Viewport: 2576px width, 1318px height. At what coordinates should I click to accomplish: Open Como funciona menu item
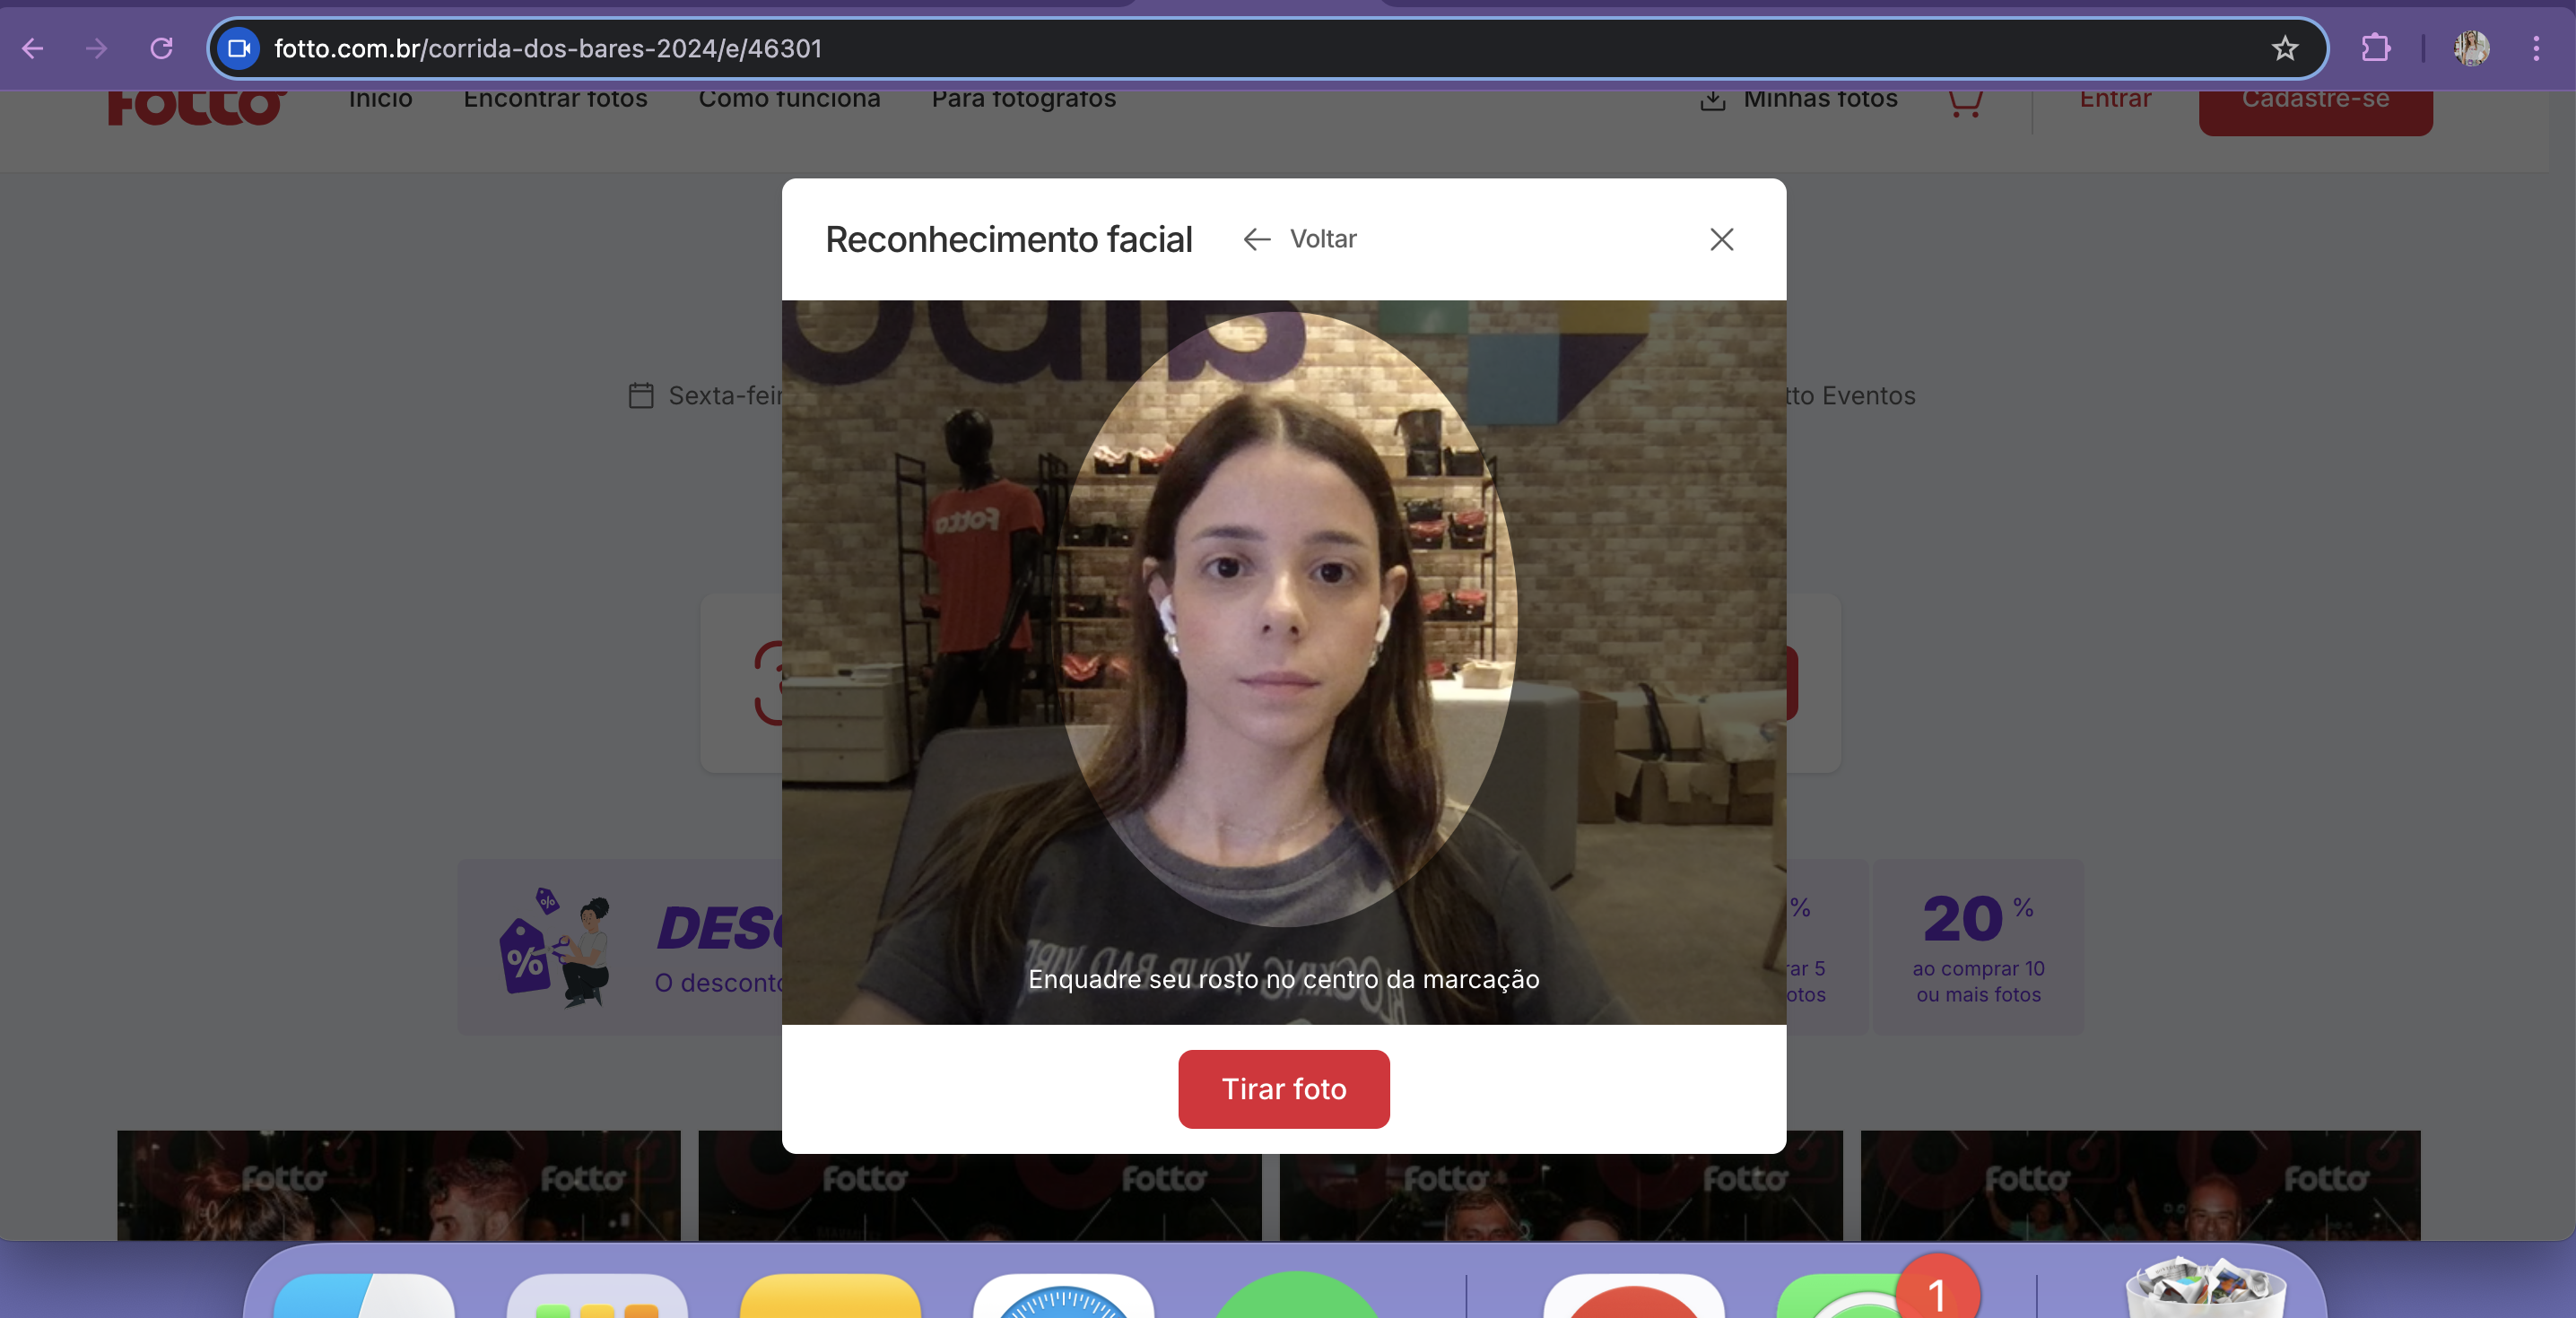pyautogui.click(x=789, y=99)
